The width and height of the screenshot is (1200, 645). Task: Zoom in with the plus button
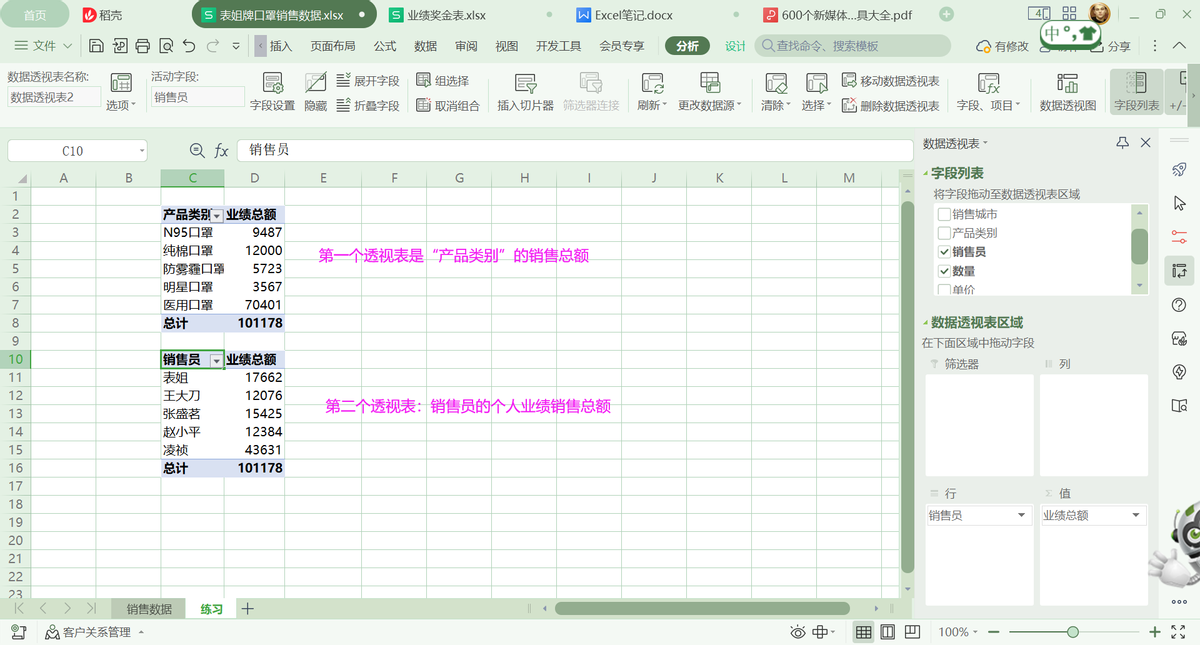[x=1155, y=632]
